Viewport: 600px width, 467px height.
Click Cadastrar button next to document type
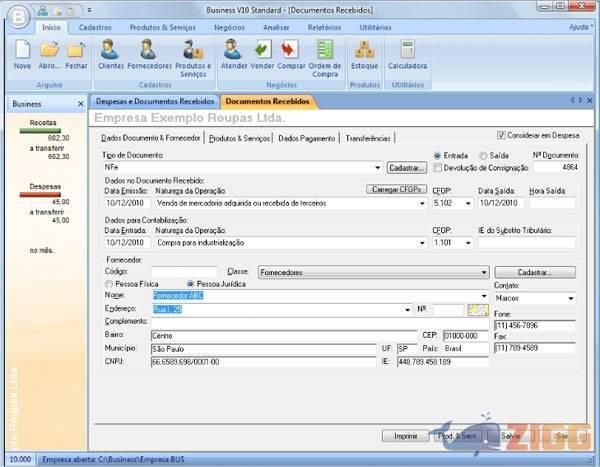point(407,168)
